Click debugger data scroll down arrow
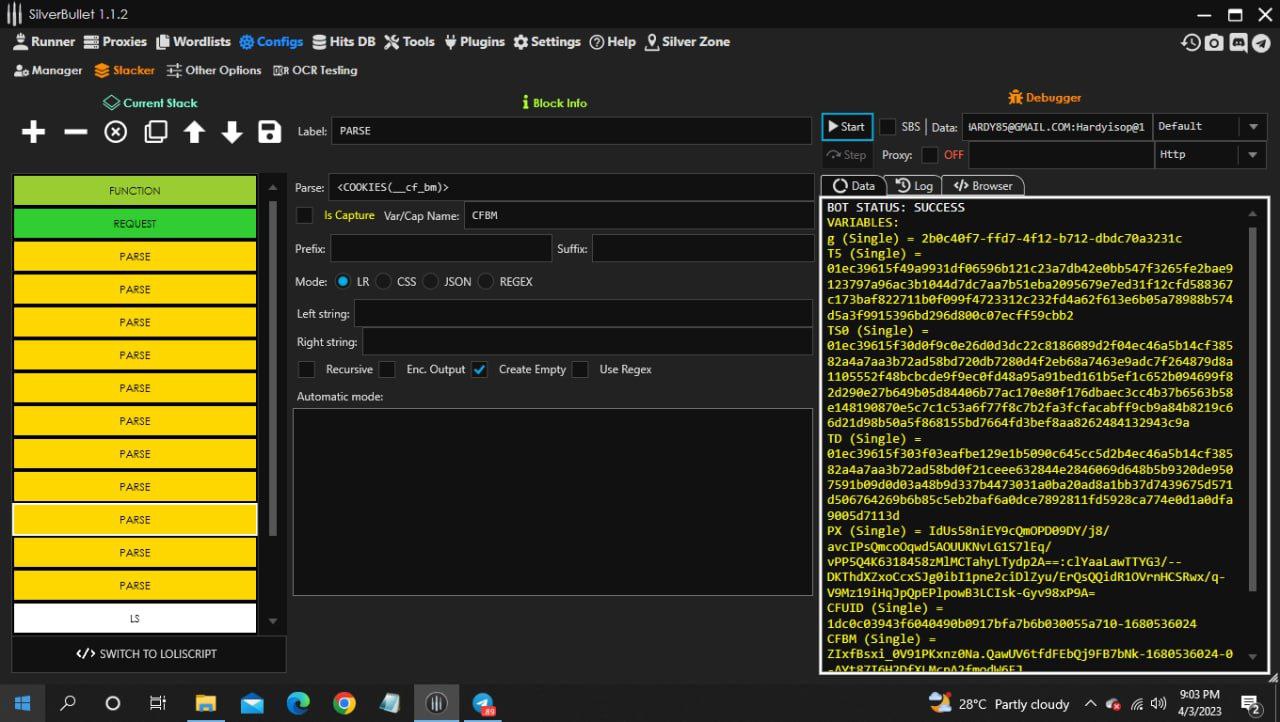Screen dimensions: 1280x722 pyautogui.click(x=1253, y=657)
